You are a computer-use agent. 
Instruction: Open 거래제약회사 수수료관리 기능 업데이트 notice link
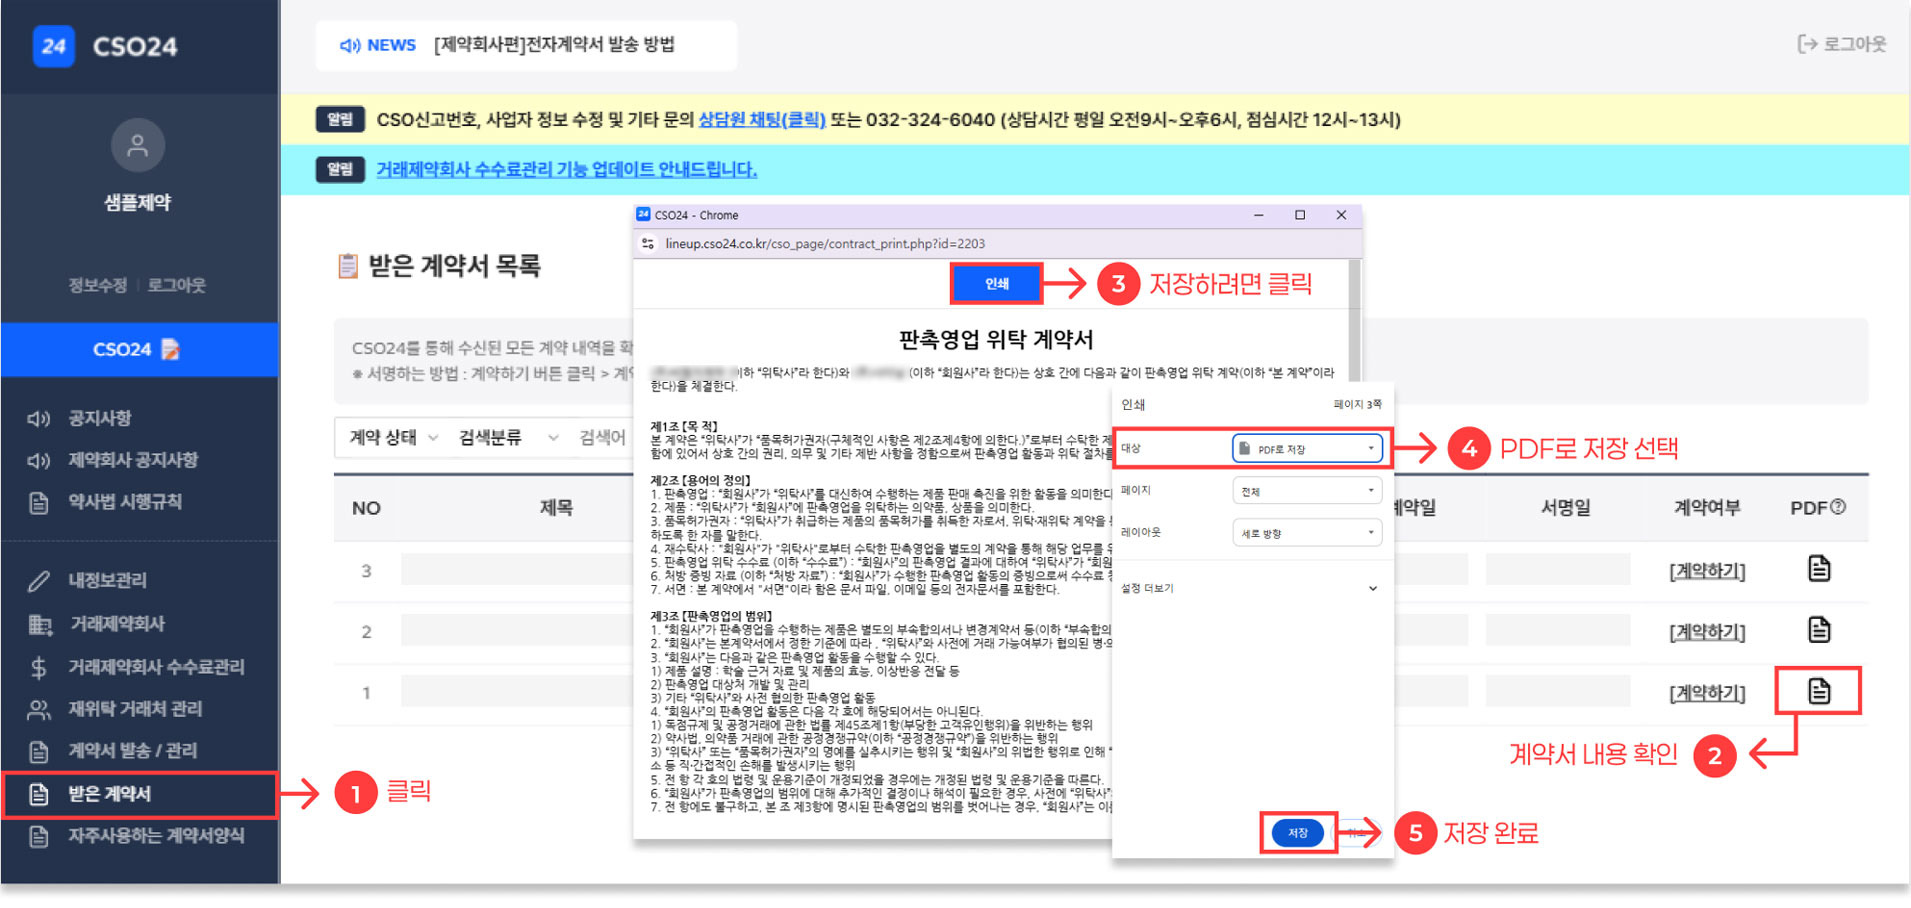[x=566, y=169]
